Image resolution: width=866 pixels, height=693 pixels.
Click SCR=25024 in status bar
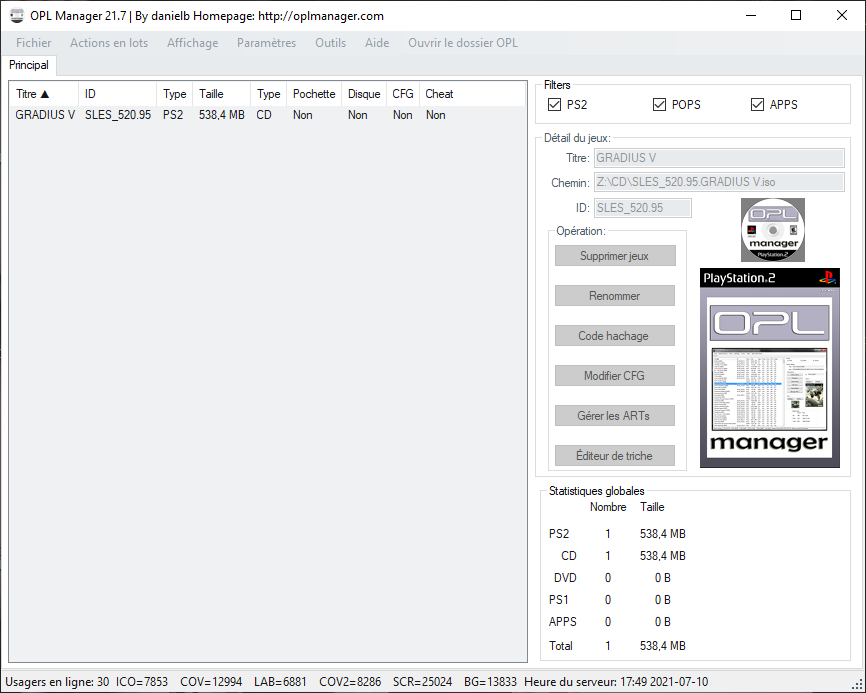(423, 682)
